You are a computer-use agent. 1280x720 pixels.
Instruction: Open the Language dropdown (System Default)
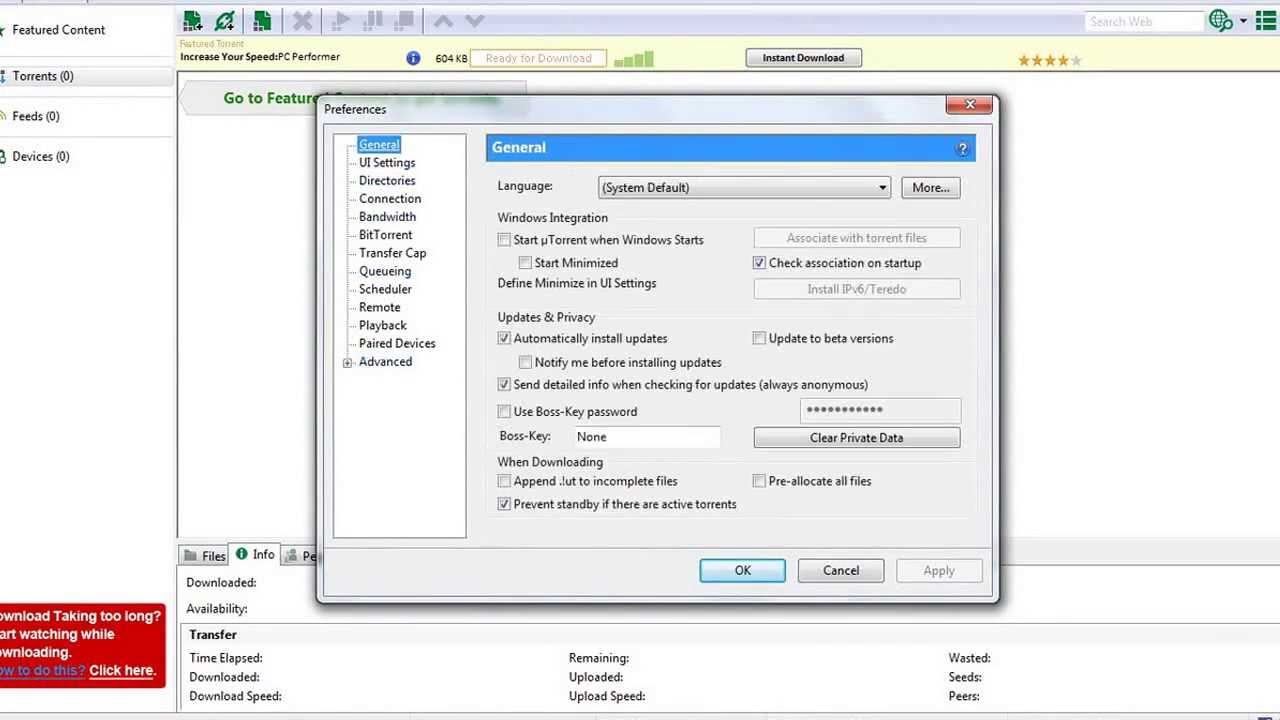pyautogui.click(x=744, y=188)
